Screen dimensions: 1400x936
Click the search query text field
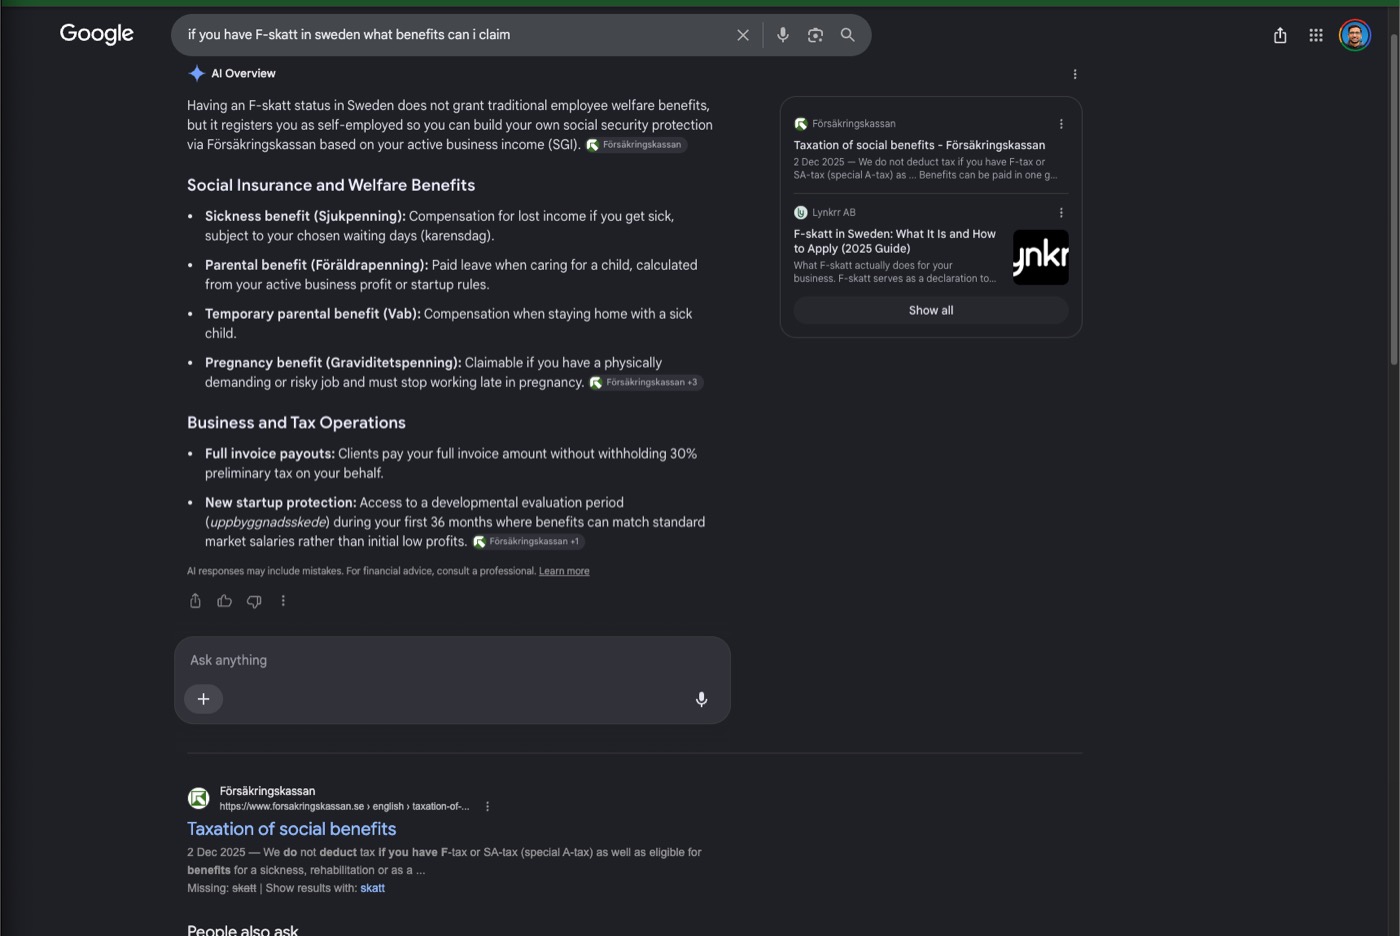click(455, 35)
